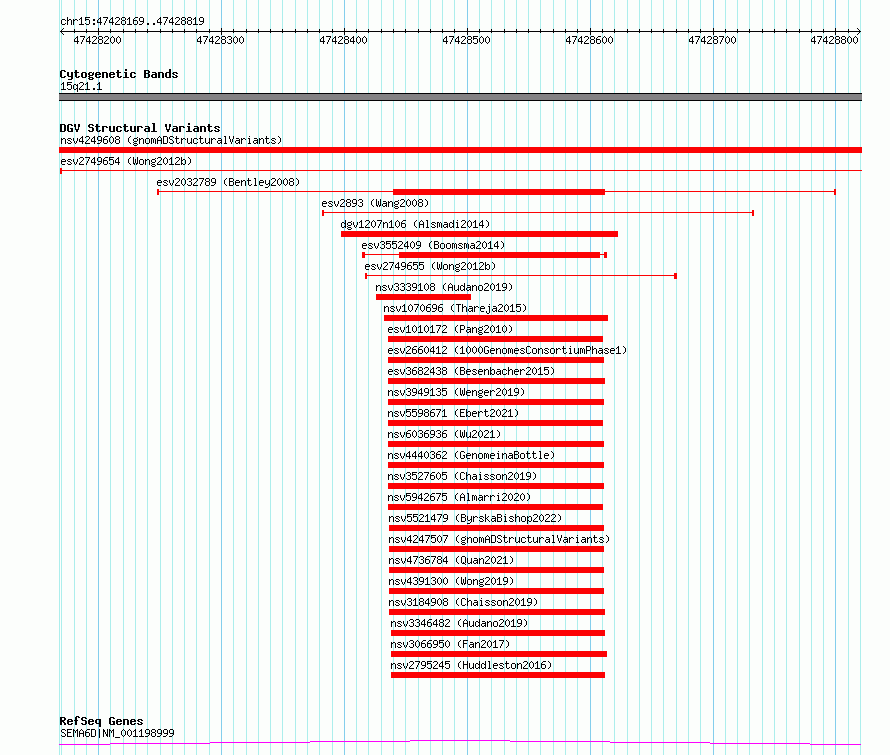Open esv2749655 (Wong2012b) variant entry
The height and width of the screenshot is (755, 890).
(x=430, y=266)
